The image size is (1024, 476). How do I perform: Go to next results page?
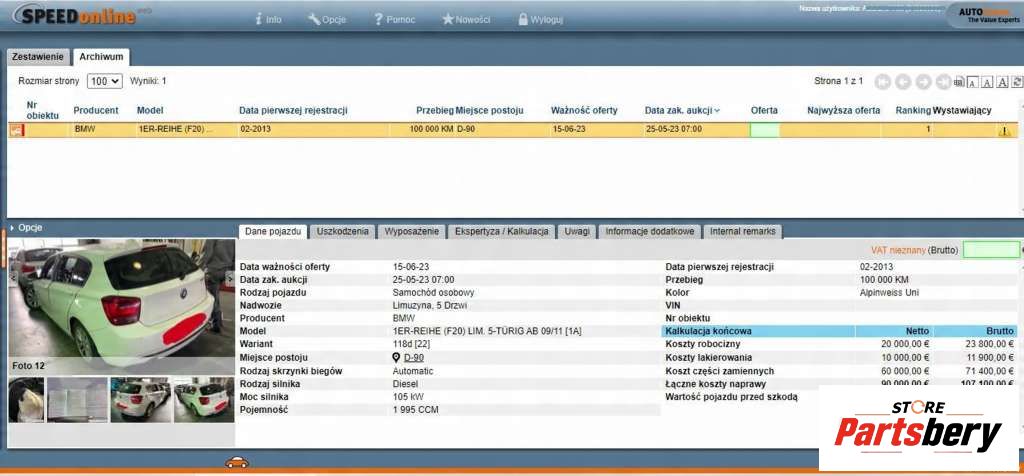pyautogui.click(x=923, y=82)
